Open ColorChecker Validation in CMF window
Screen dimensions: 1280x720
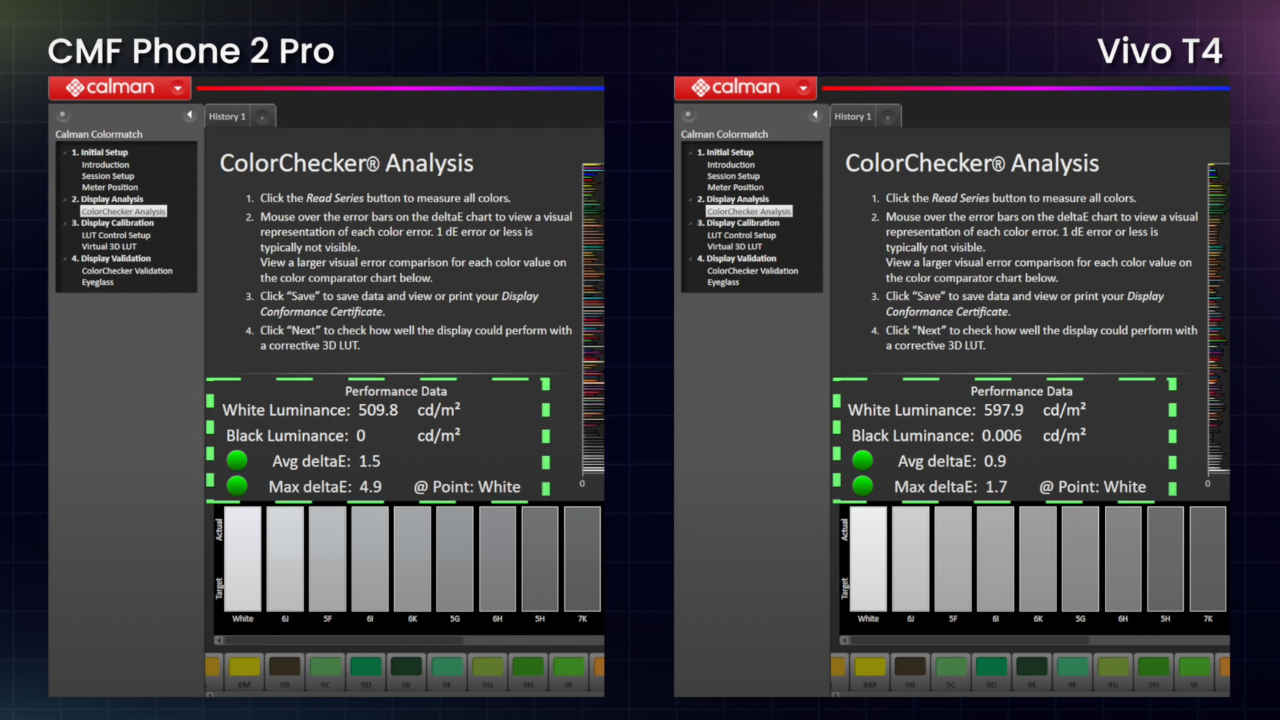[x=127, y=270]
